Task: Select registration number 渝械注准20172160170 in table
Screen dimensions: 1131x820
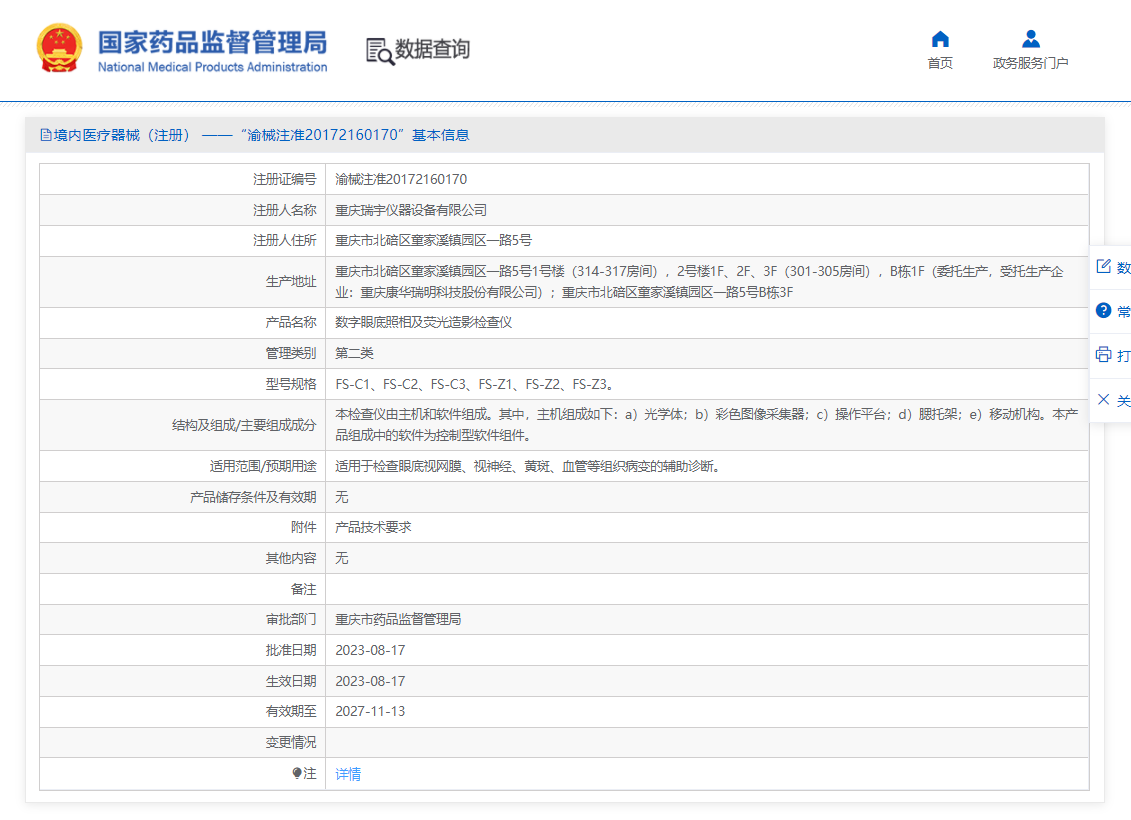Action: pyautogui.click(x=401, y=180)
